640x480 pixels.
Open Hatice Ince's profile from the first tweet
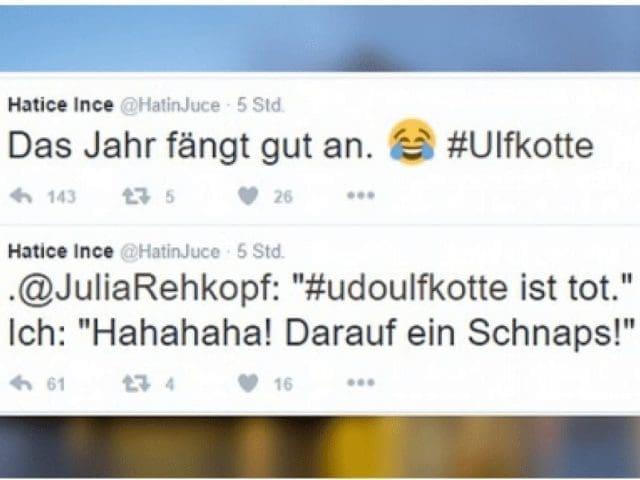[61, 105]
